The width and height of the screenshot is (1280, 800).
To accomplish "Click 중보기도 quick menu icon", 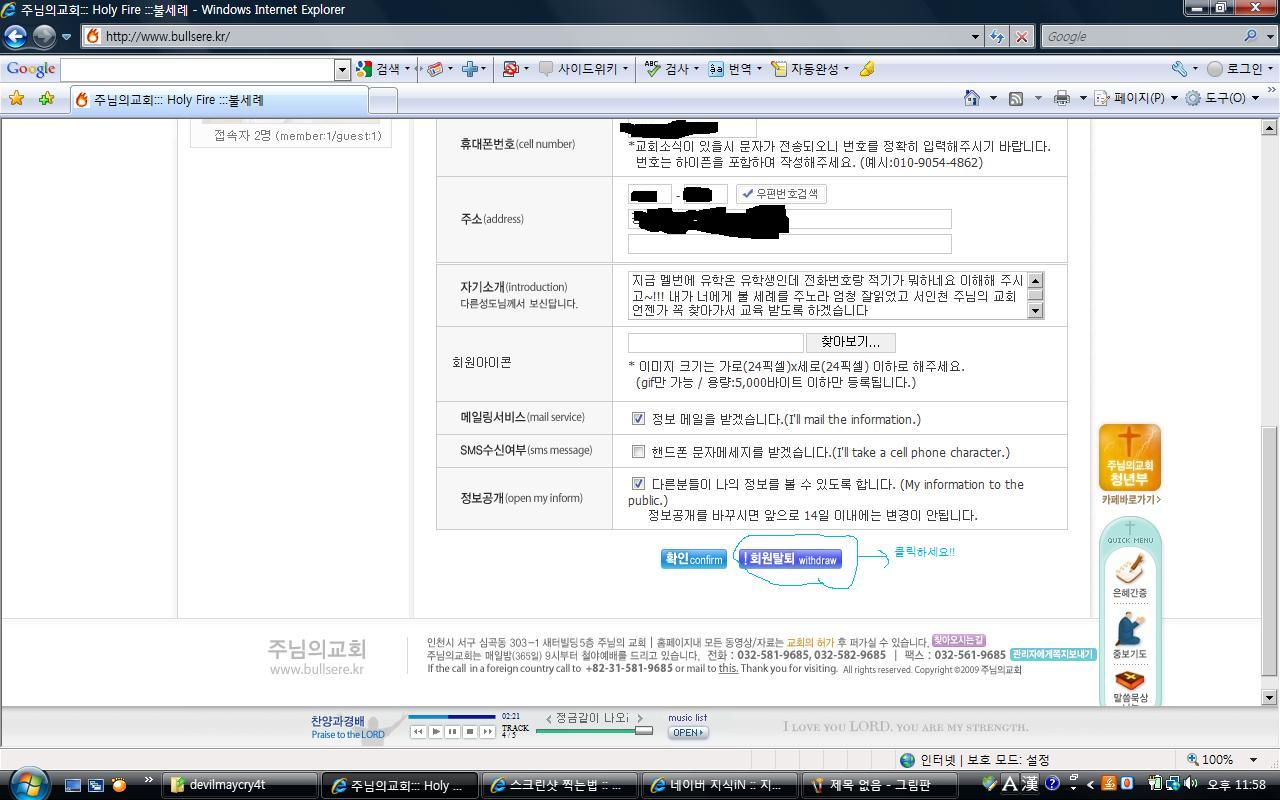I will point(1129,636).
